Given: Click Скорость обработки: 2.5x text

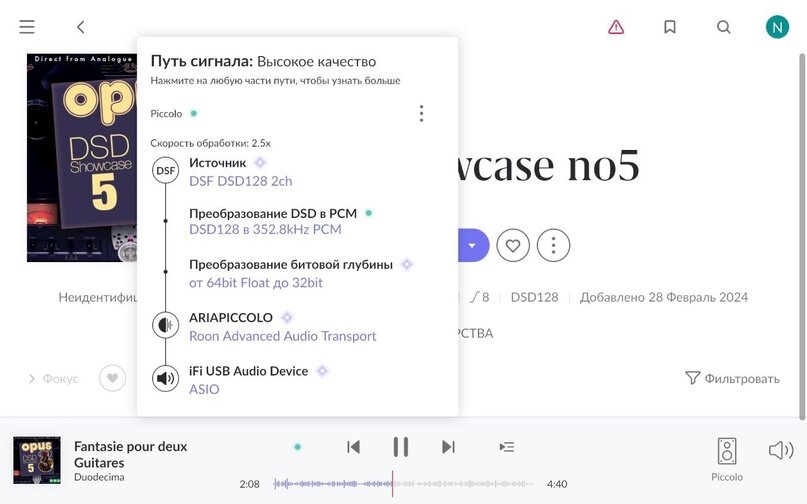Looking at the screenshot, I should pyautogui.click(x=210, y=143).
